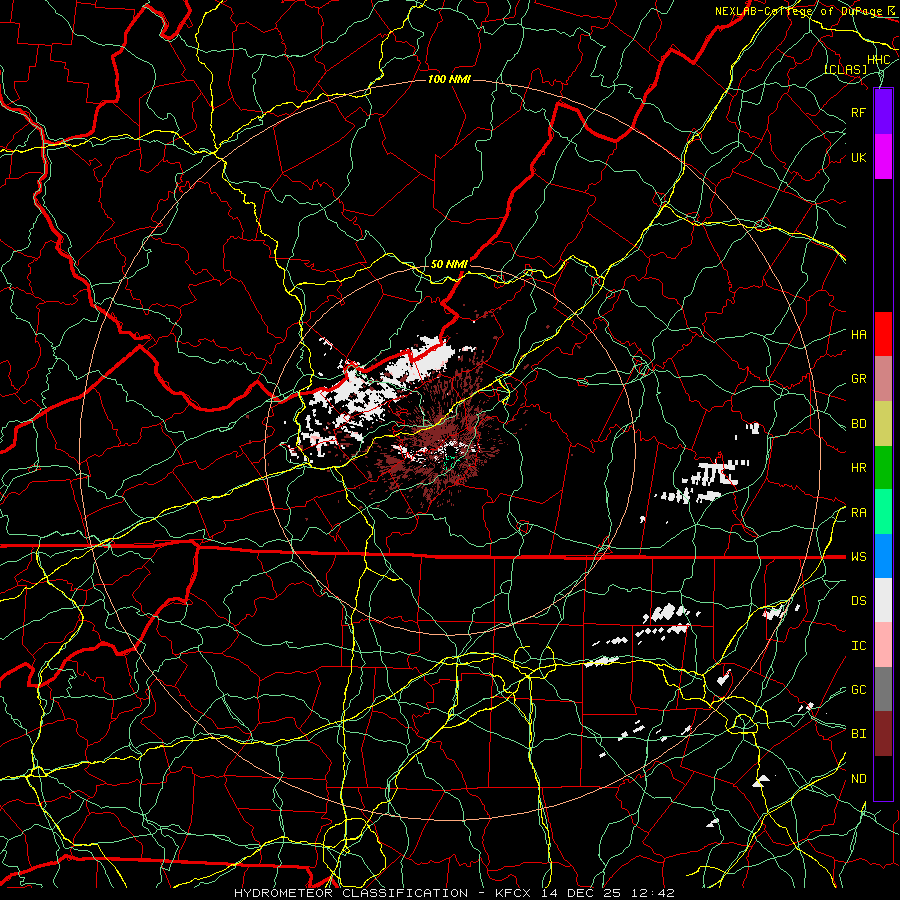Click the HA legend label
The image size is (900, 900).
(859, 335)
